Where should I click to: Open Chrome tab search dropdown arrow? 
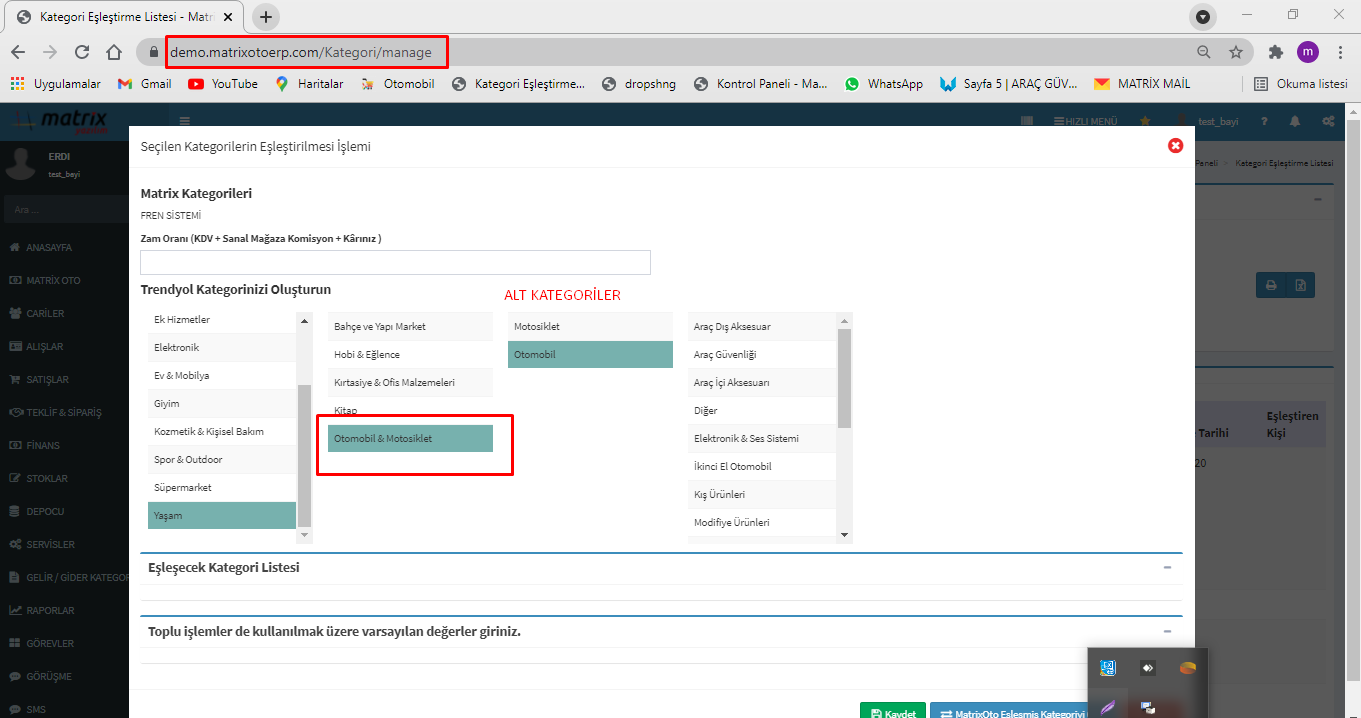[1203, 17]
